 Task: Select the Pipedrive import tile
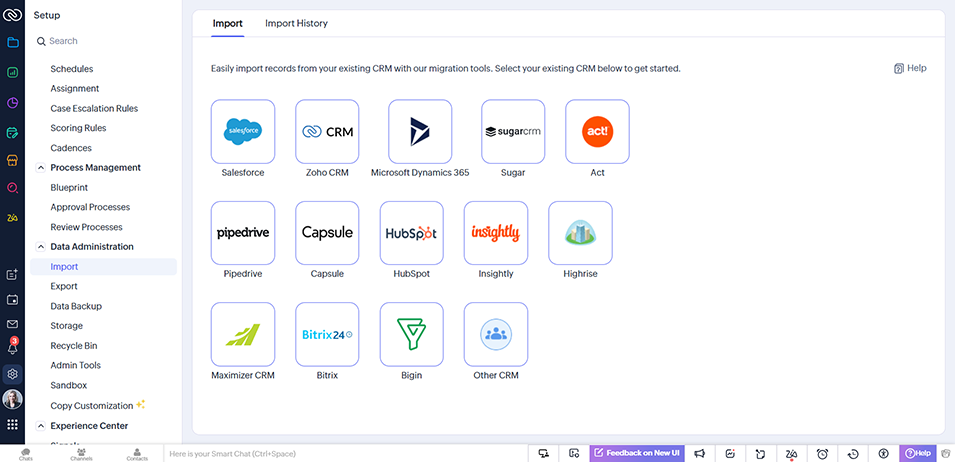(243, 233)
